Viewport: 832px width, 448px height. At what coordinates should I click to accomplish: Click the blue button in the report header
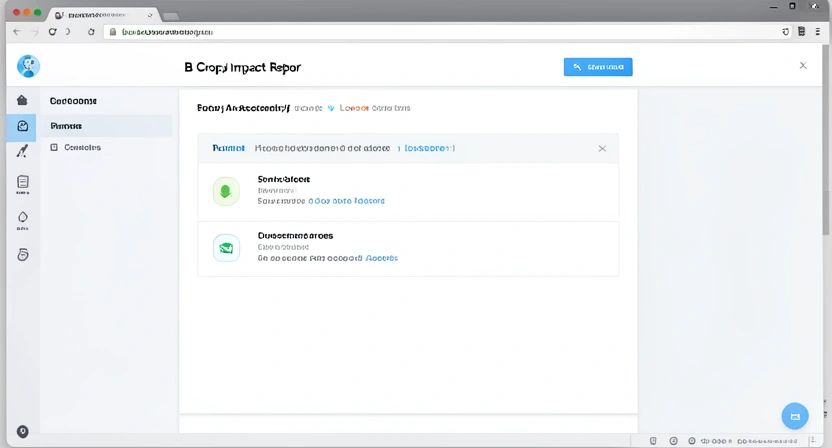(598, 67)
